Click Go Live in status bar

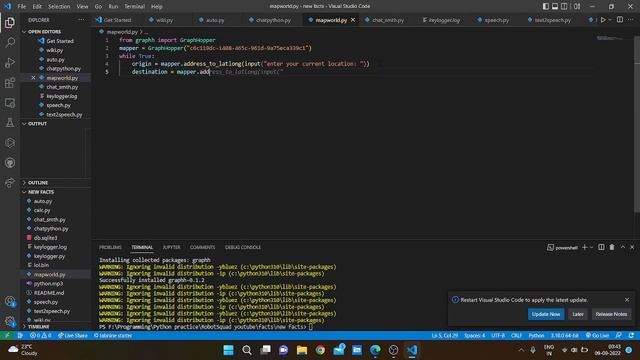pos(597,335)
